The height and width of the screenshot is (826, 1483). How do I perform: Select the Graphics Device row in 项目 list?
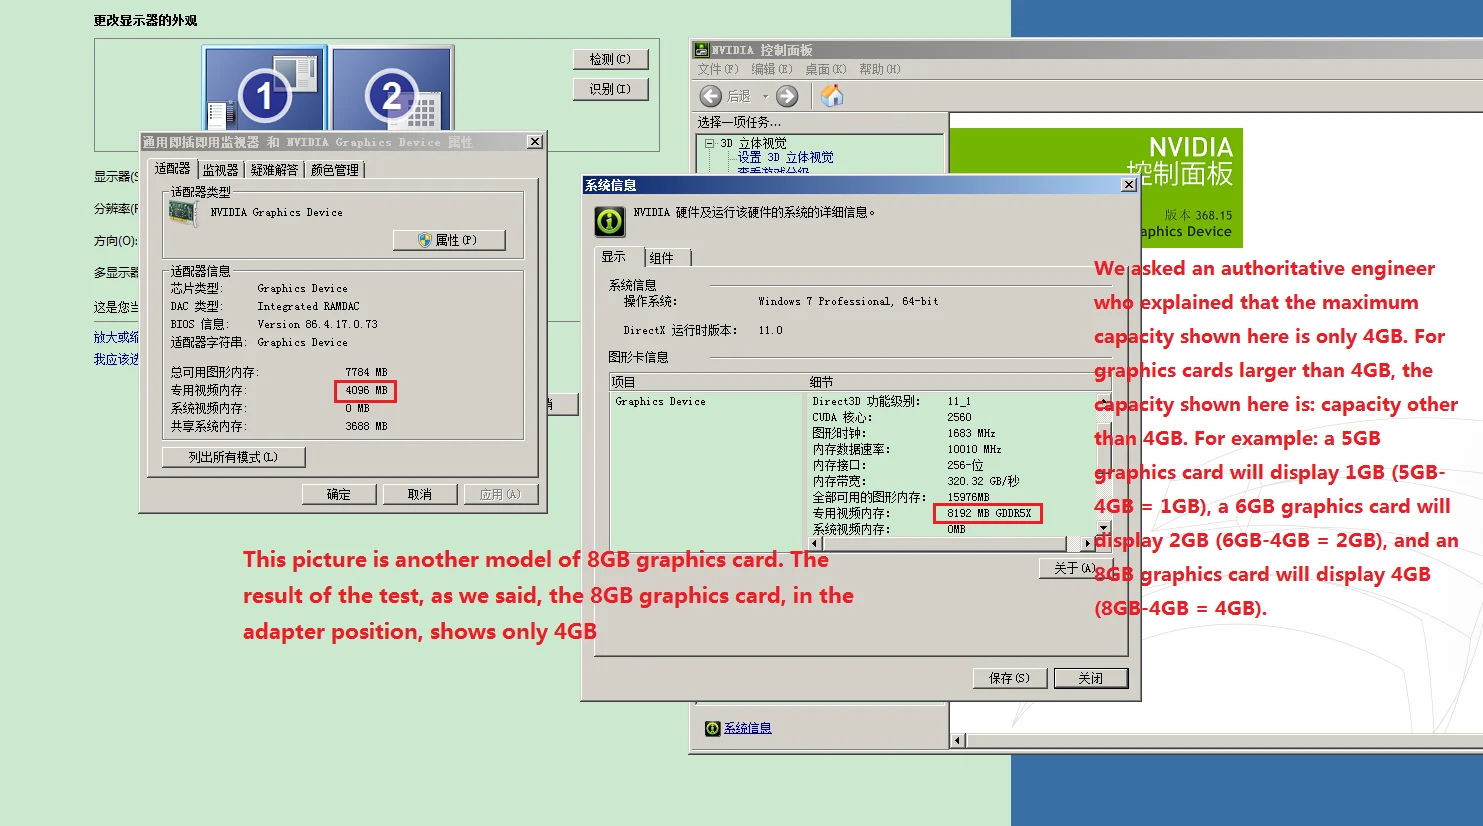pos(661,401)
